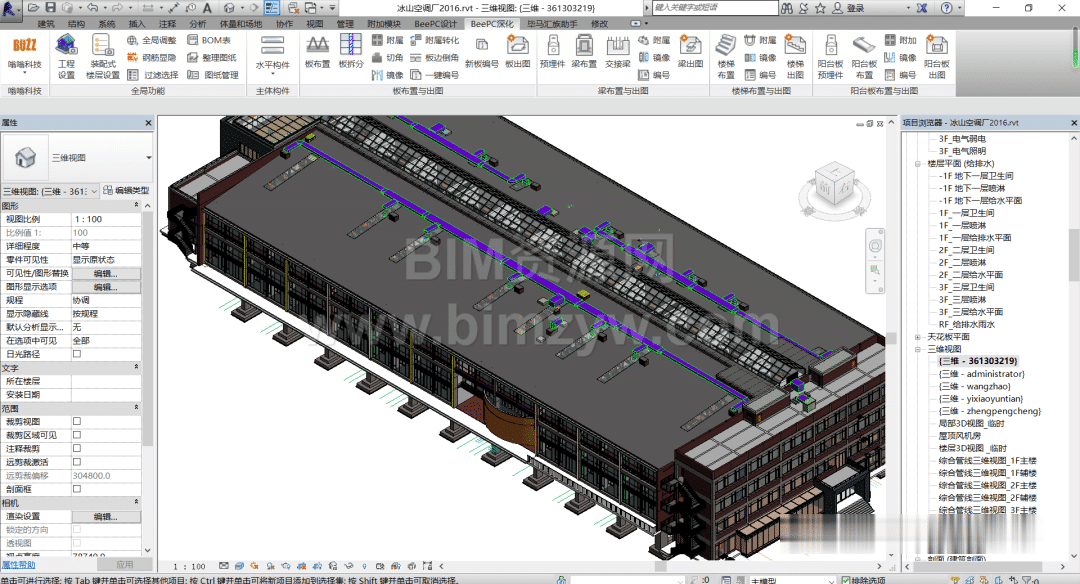Open the 工程设置 project settings tool
The width and height of the screenshot is (1080, 584).
point(66,56)
